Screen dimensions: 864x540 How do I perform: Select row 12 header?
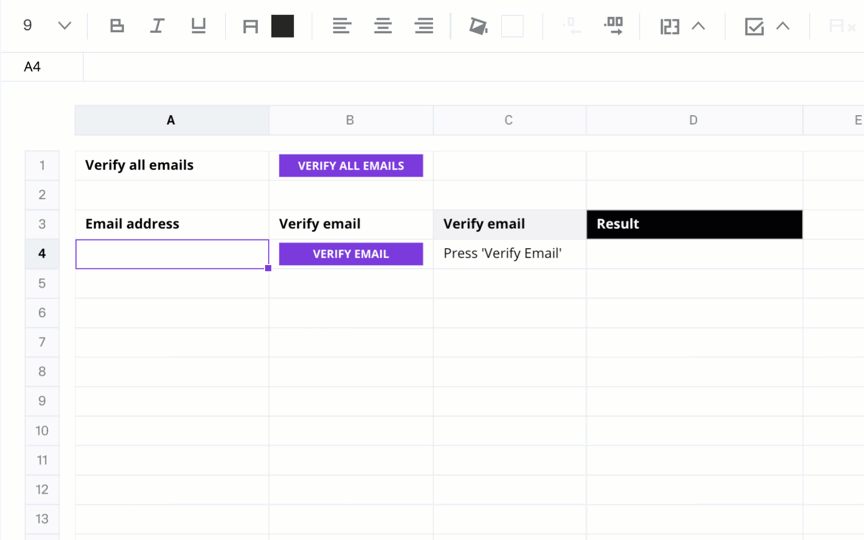pyautogui.click(x=42, y=489)
